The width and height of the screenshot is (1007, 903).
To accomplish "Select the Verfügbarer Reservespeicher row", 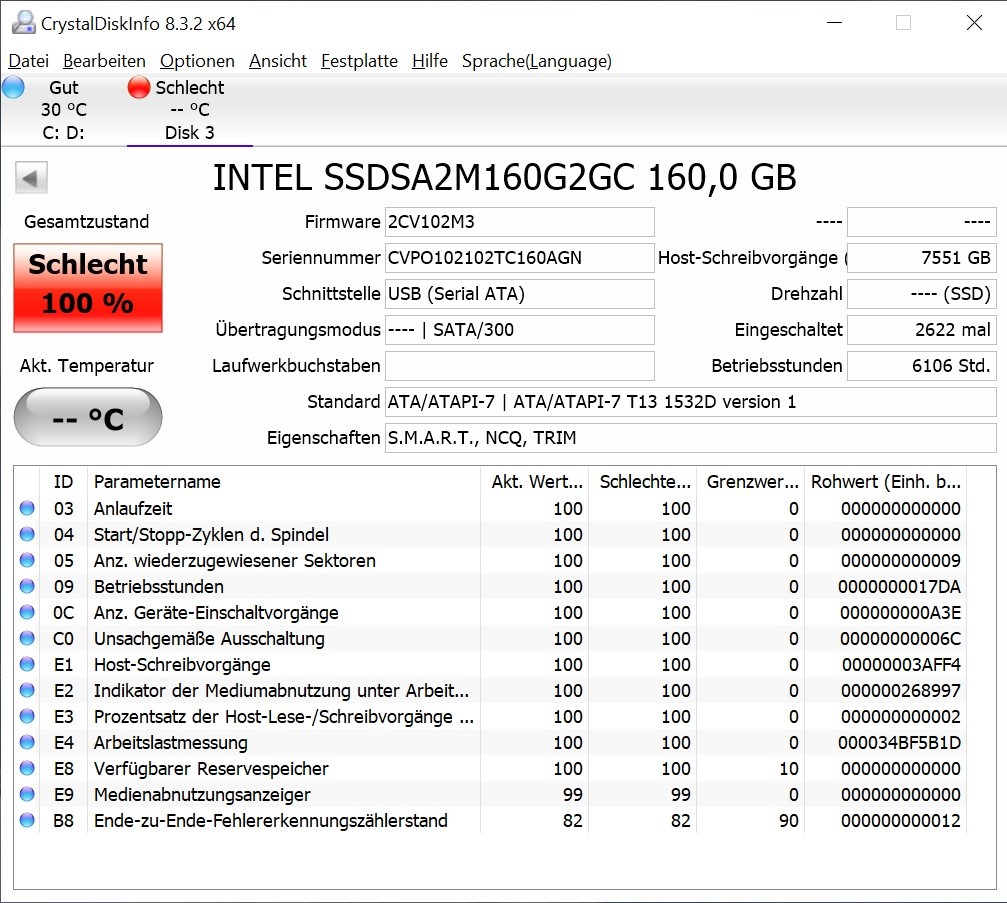I will coord(280,769).
